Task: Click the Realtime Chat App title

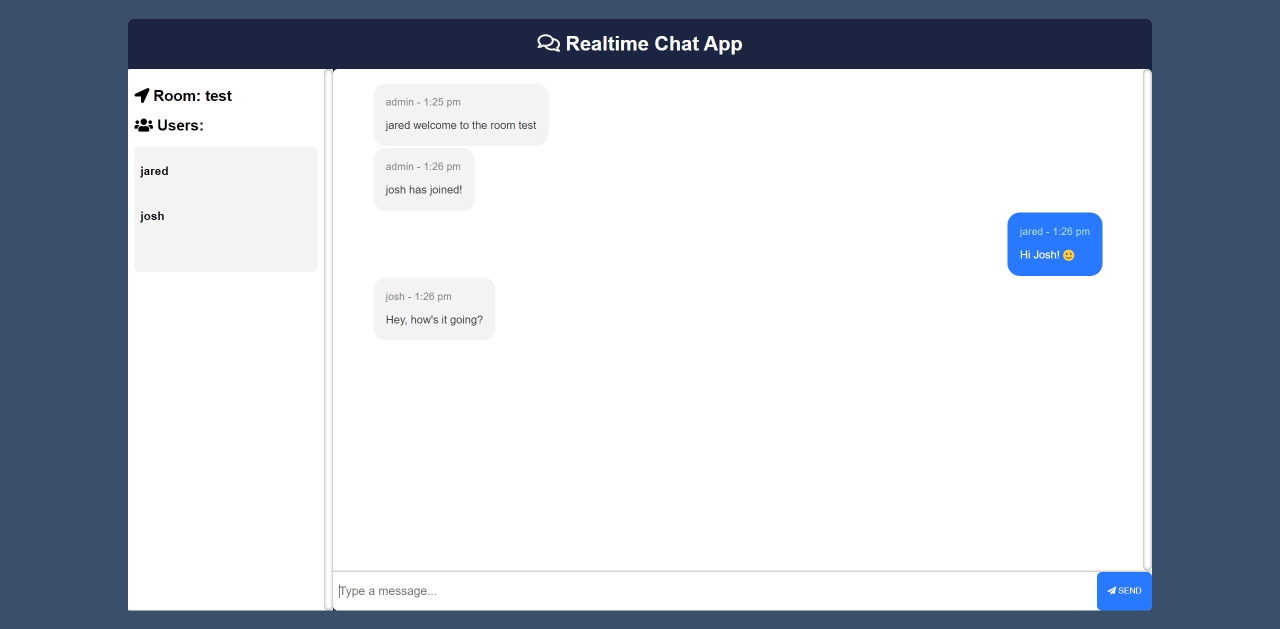Action: pos(654,44)
